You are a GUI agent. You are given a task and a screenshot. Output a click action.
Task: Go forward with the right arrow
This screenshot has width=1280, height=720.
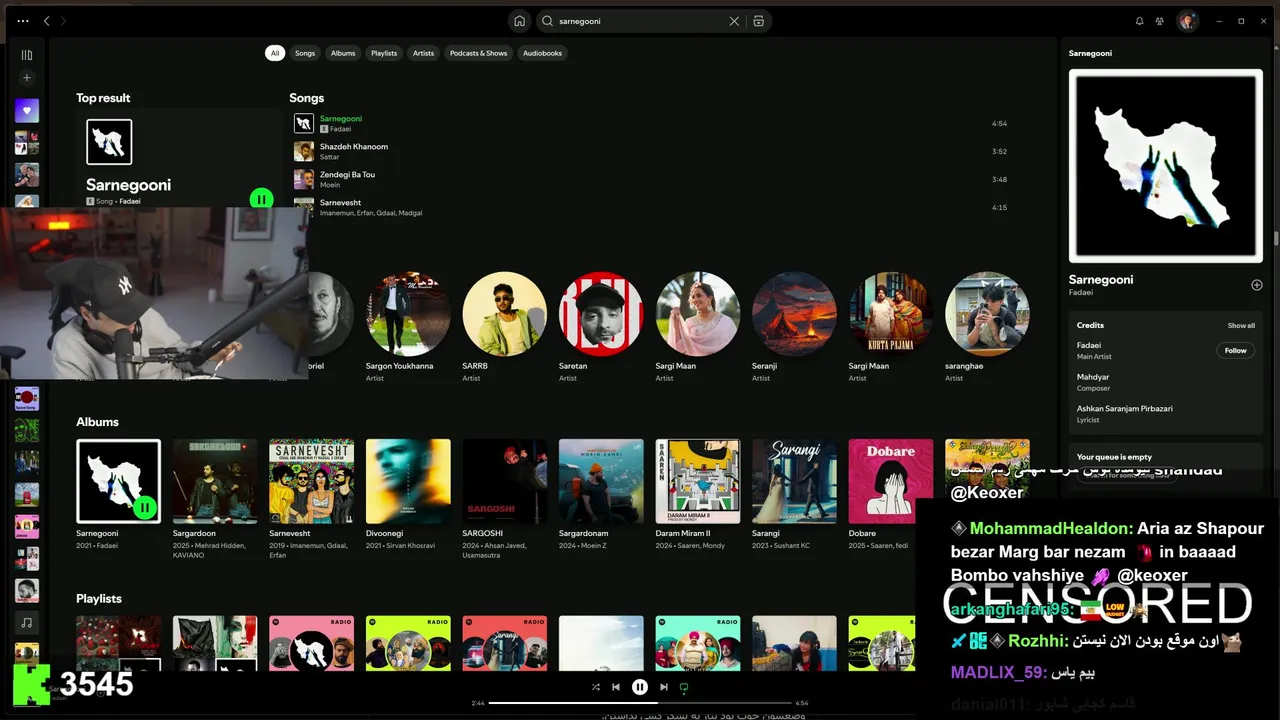click(x=62, y=21)
